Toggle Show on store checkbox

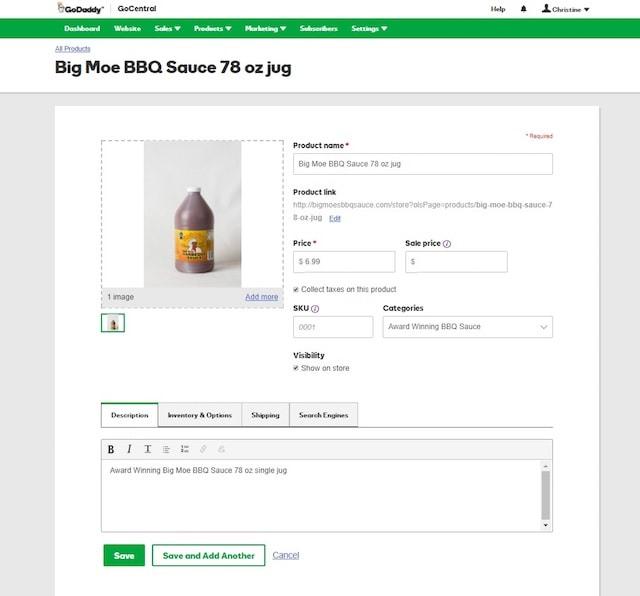296,368
